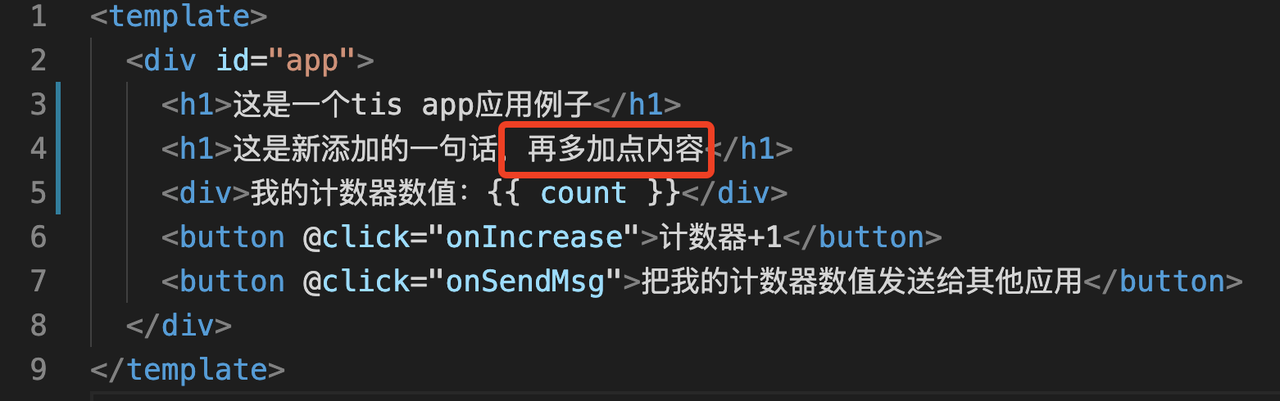The height and width of the screenshot is (401, 1280).
Task: Click highlighted text 再多加点内容
Action: (615, 149)
